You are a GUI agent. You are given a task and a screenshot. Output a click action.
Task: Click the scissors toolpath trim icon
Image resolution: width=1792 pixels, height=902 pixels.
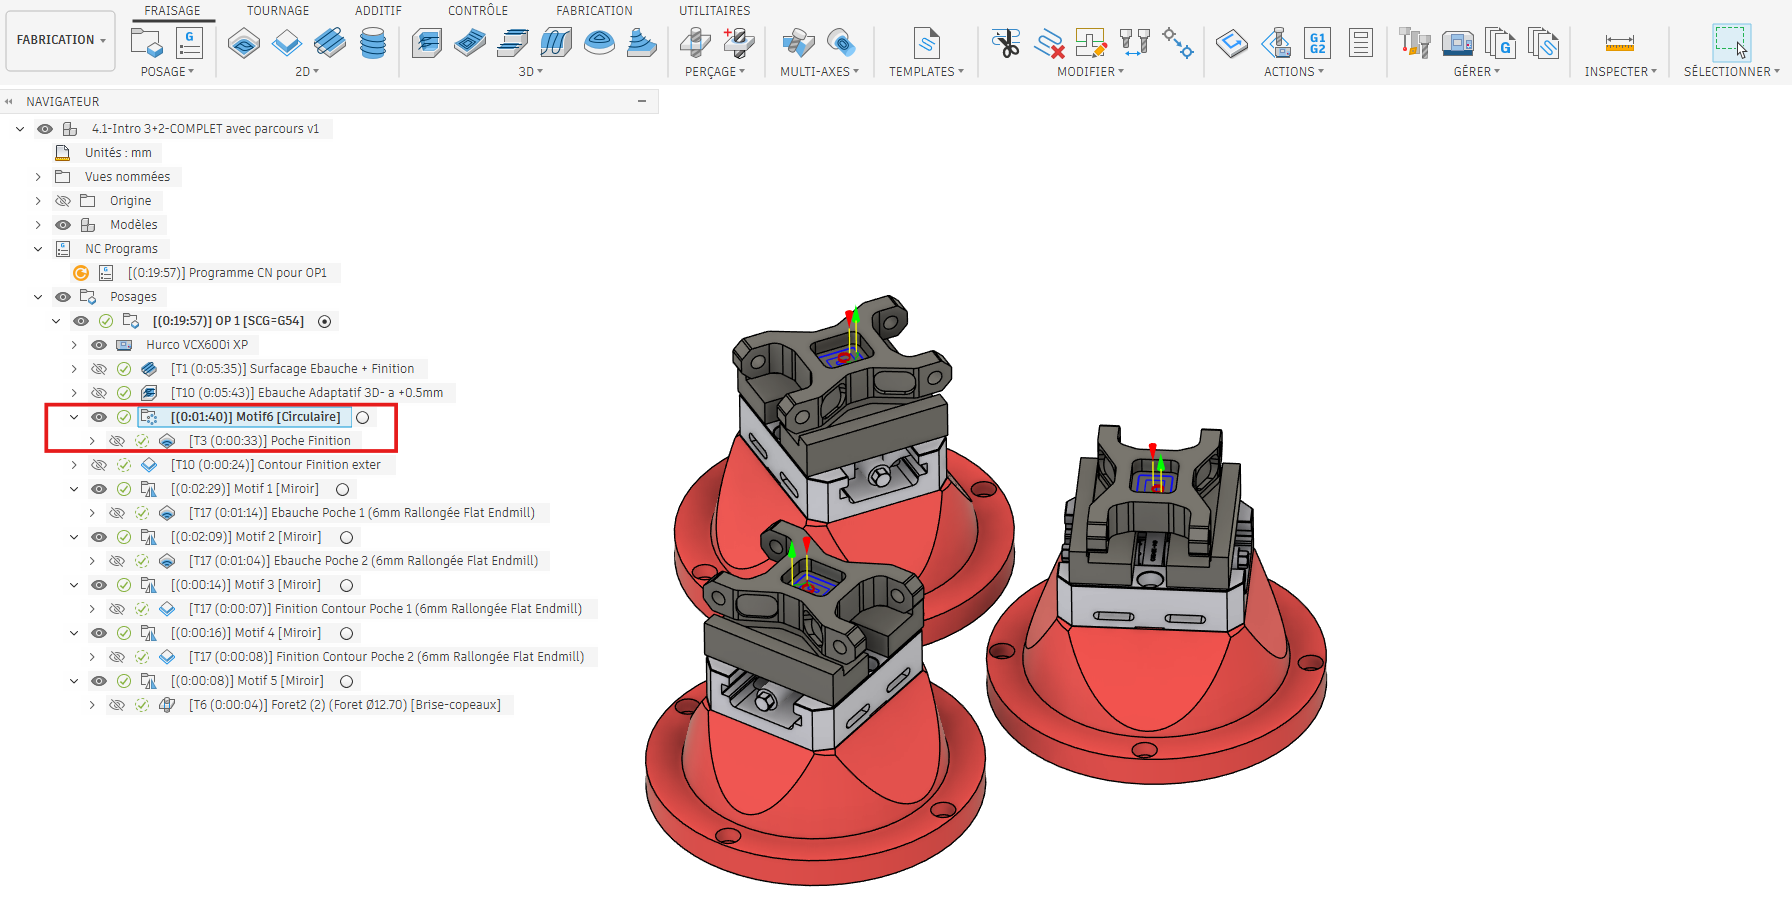click(x=1005, y=43)
